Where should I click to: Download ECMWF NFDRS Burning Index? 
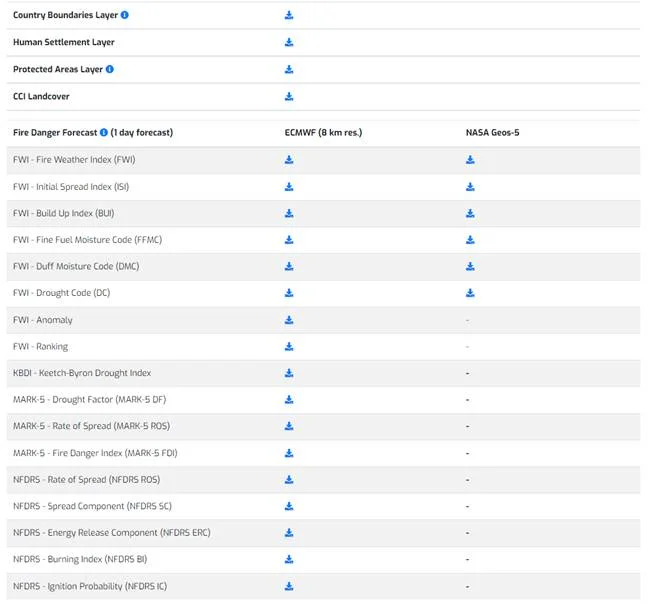pos(289,559)
